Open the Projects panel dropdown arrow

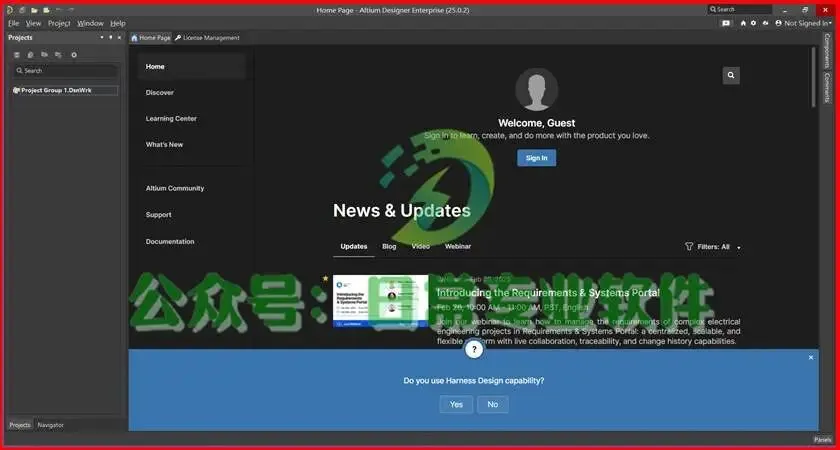click(102, 38)
